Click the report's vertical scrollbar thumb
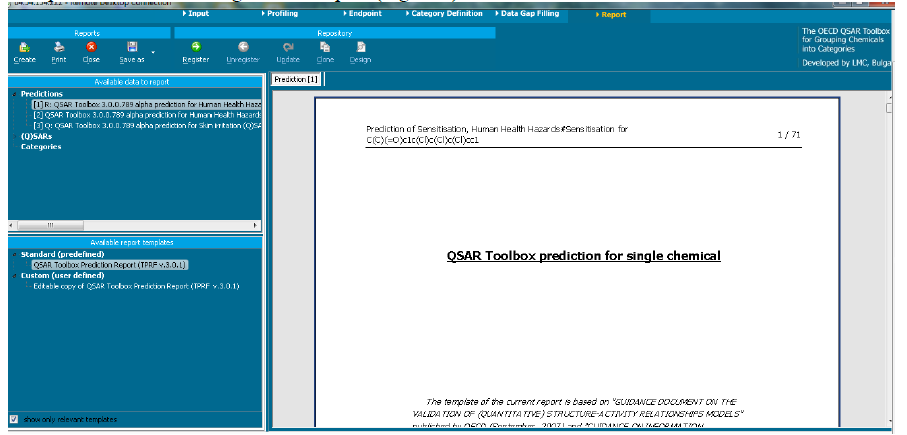Image resolution: width=907 pixels, height=435 pixels. 890,108
